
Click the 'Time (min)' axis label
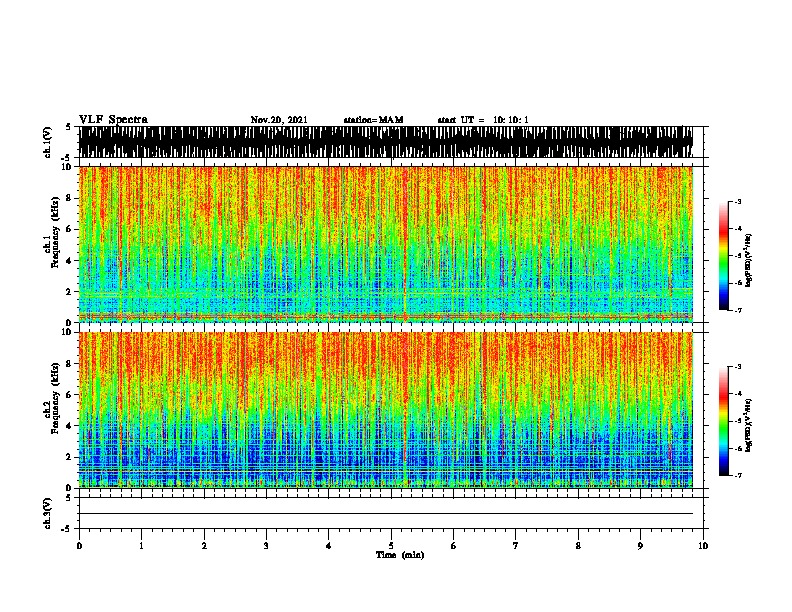click(400, 555)
